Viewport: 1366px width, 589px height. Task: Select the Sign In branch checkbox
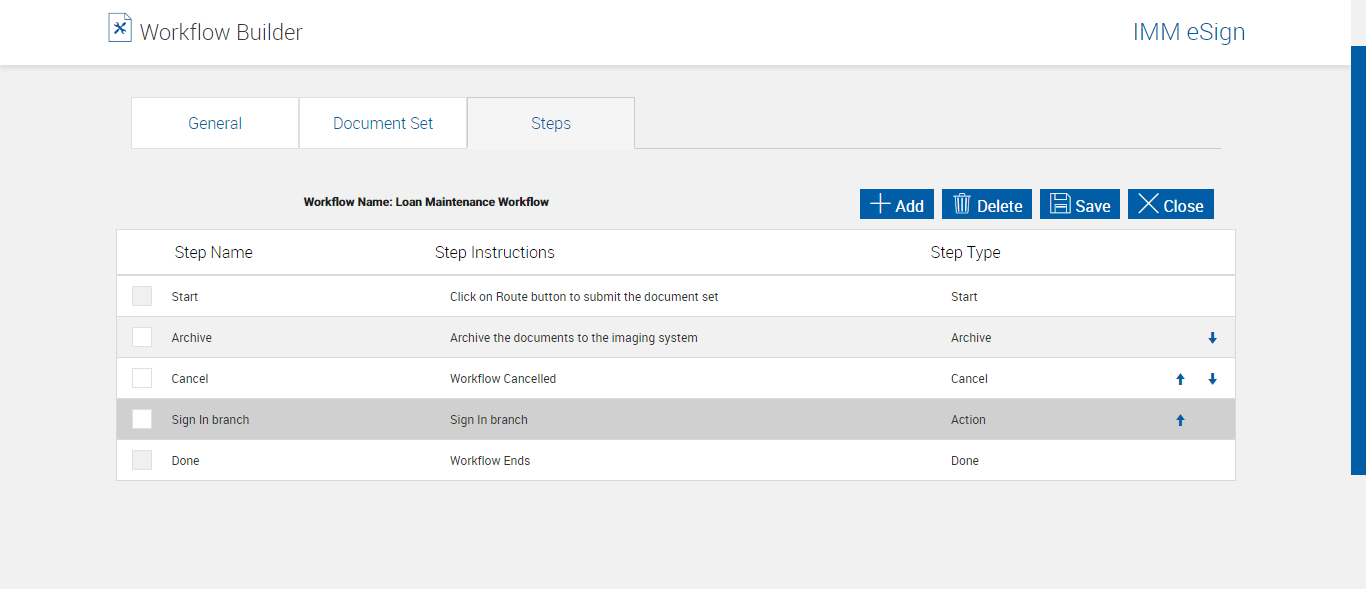click(142, 419)
